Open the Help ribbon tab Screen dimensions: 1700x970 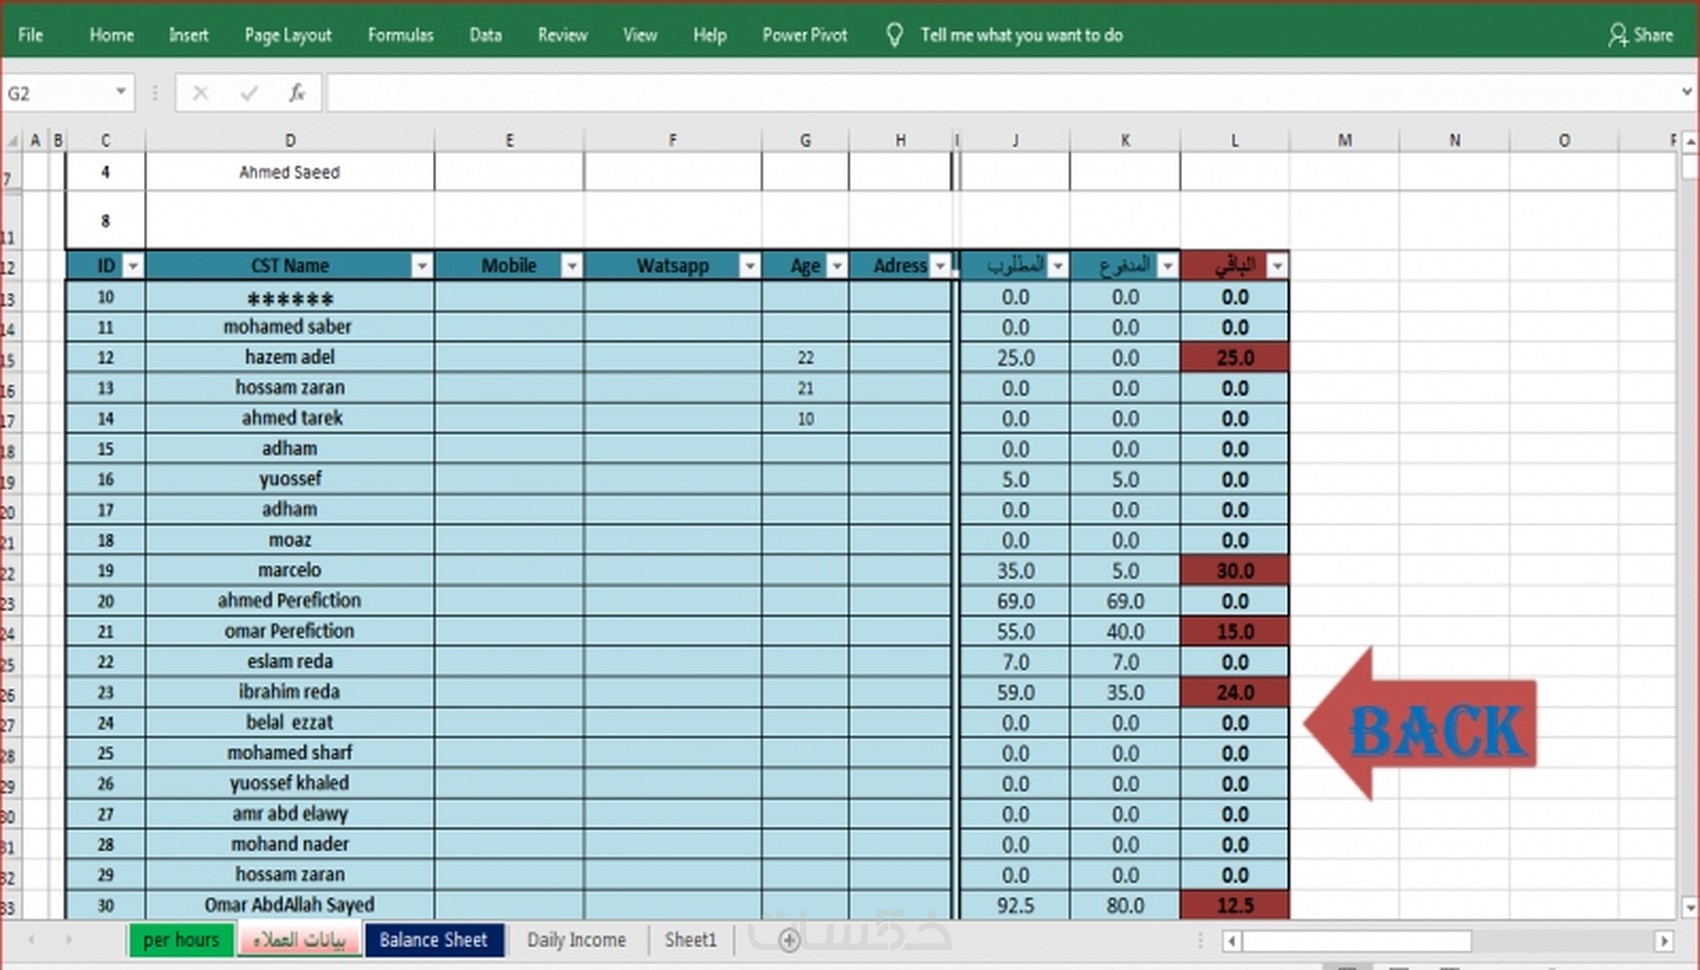click(x=709, y=35)
